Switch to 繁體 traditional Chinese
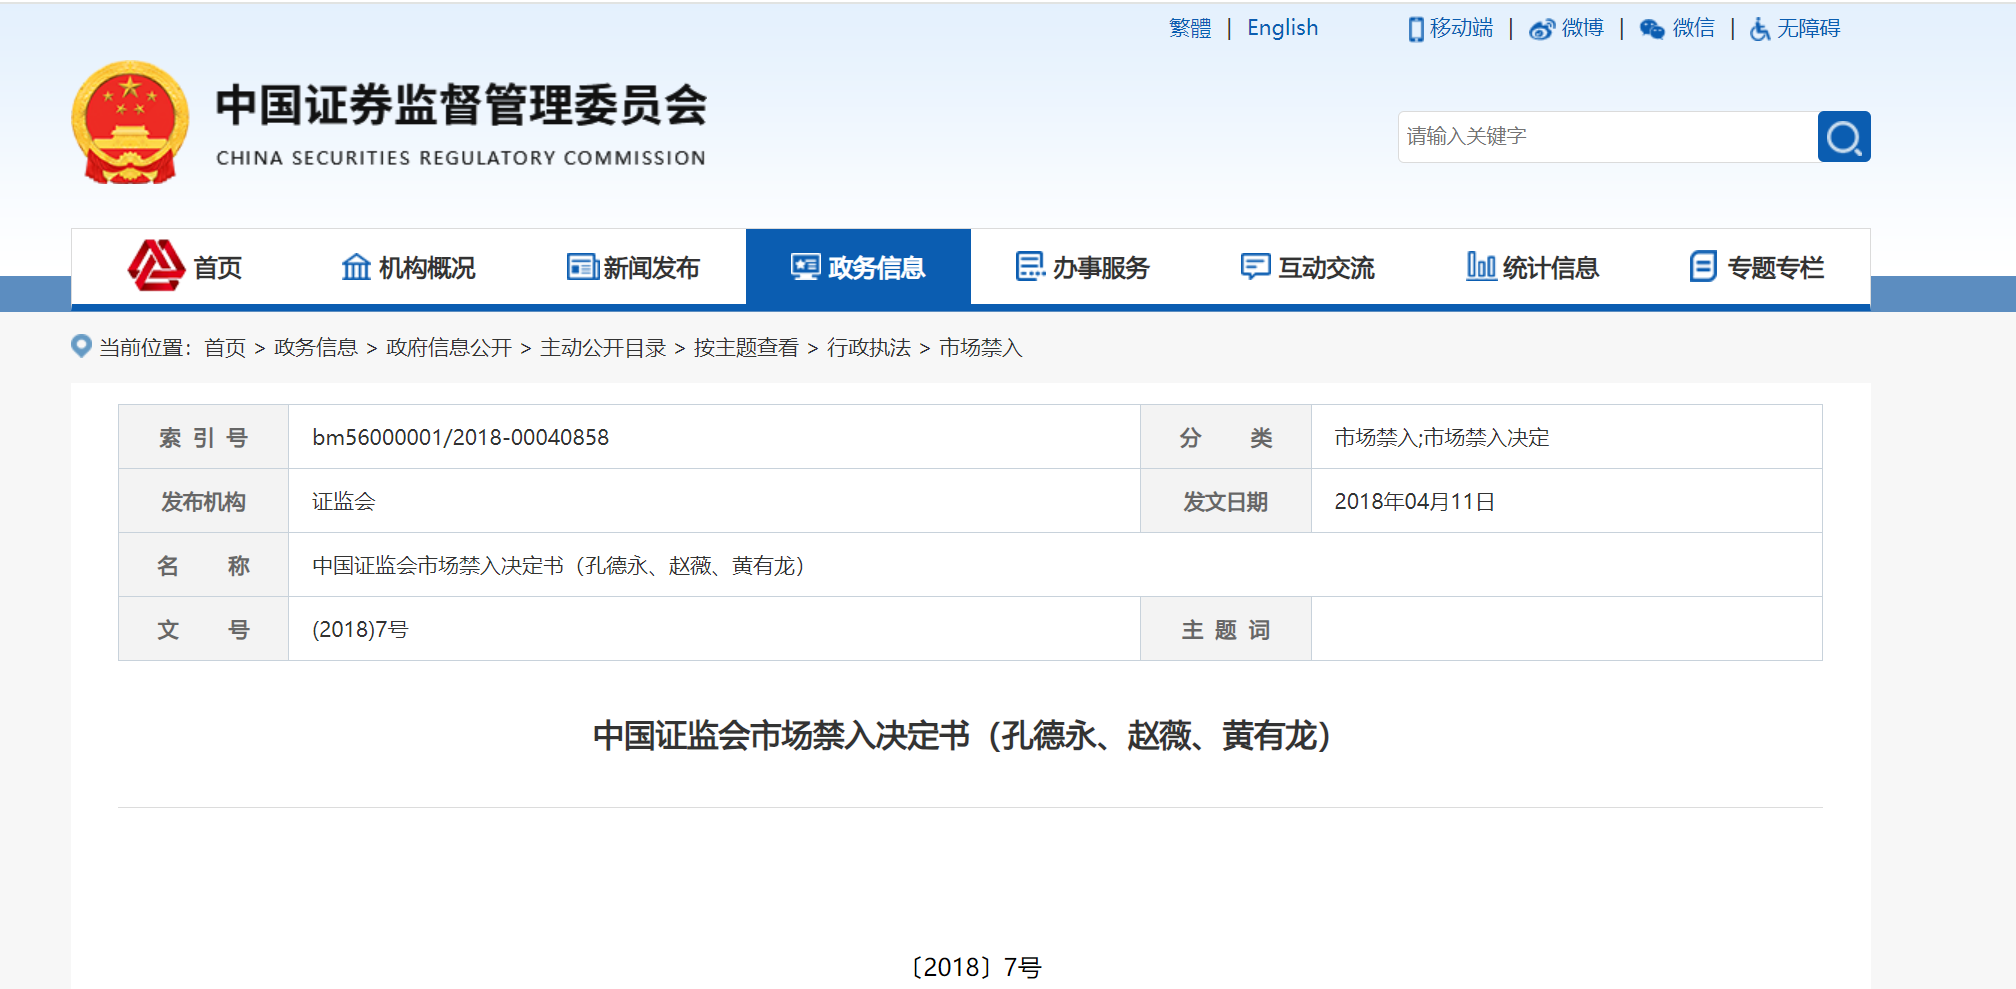 [x=1190, y=28]
